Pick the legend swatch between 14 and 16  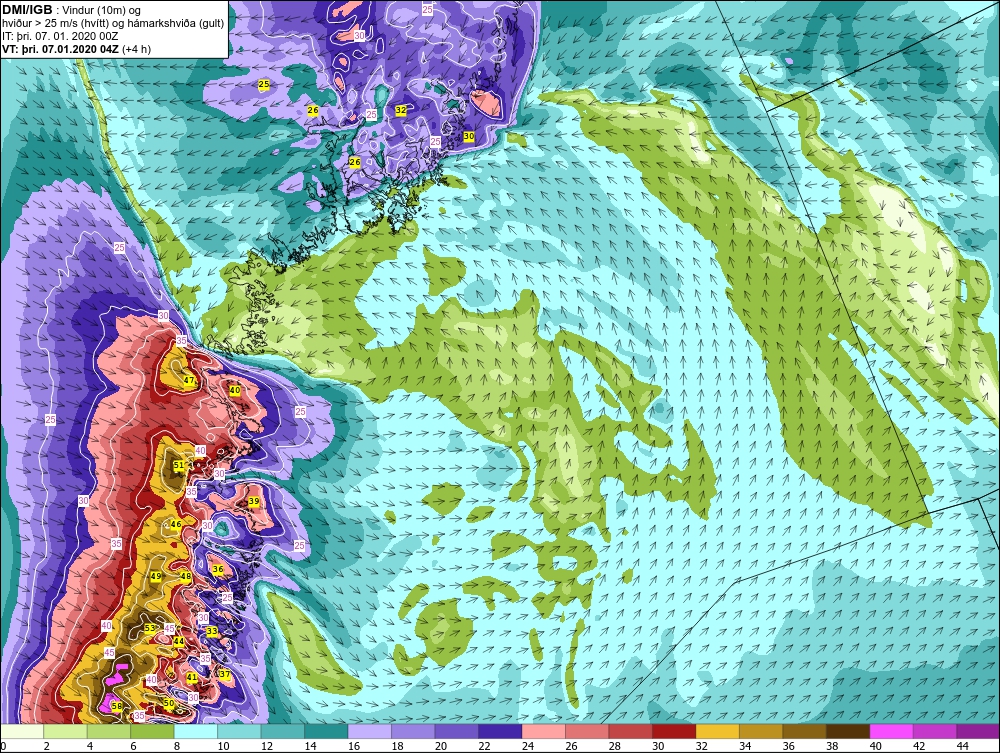coord(326,731)
